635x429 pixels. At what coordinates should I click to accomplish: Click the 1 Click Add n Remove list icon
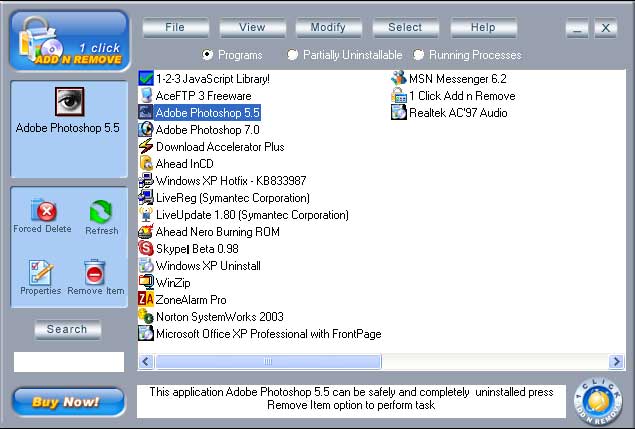click(398, 95)
